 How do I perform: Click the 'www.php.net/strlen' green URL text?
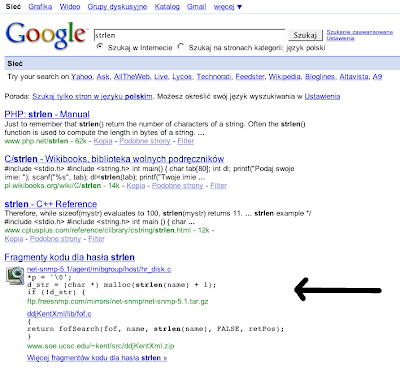click(36, 141)
